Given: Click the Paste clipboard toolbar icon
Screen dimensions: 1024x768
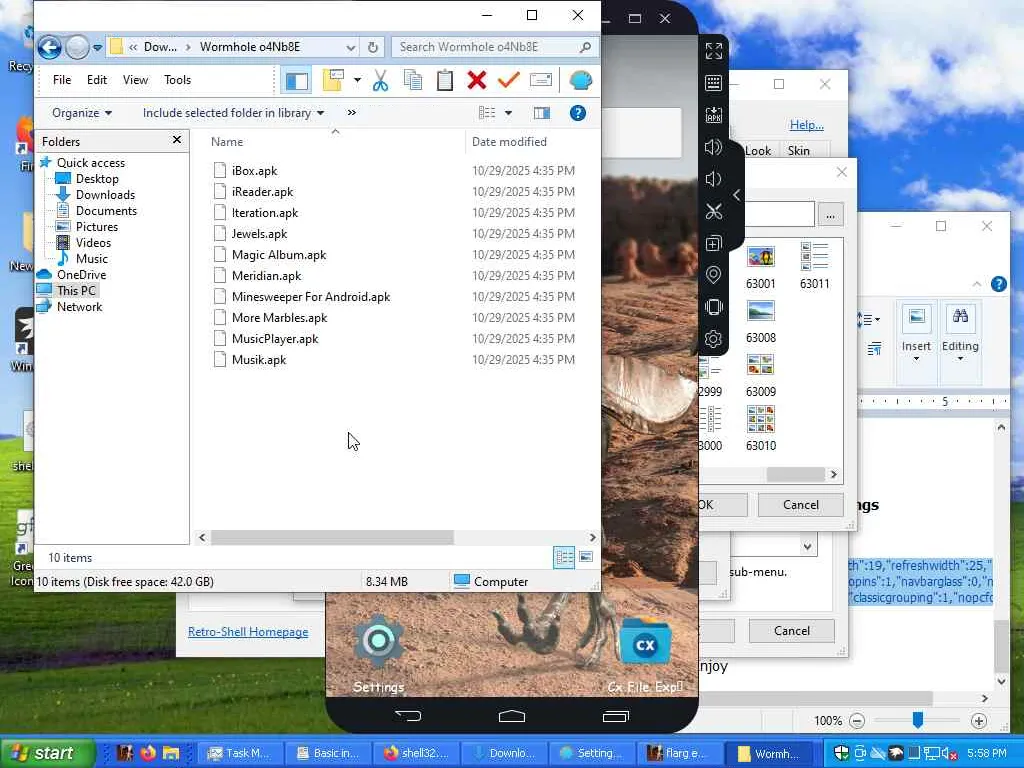Looking at the screenshot, I should tap(445, 80).
